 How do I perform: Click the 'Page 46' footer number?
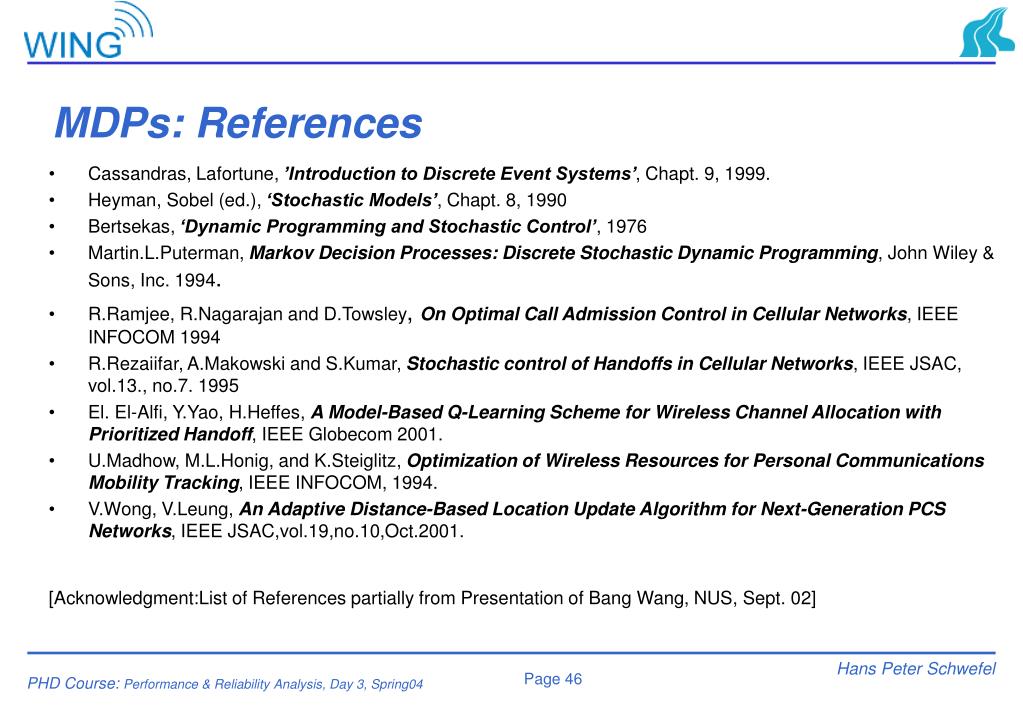click(x=553, y=679)
